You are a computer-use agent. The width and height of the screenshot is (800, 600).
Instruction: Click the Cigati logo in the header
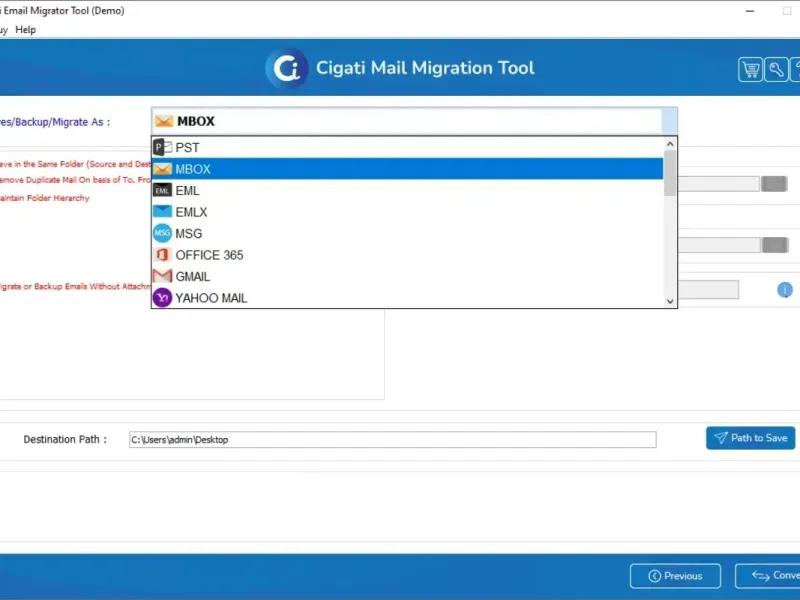click(x=287, y=68)
